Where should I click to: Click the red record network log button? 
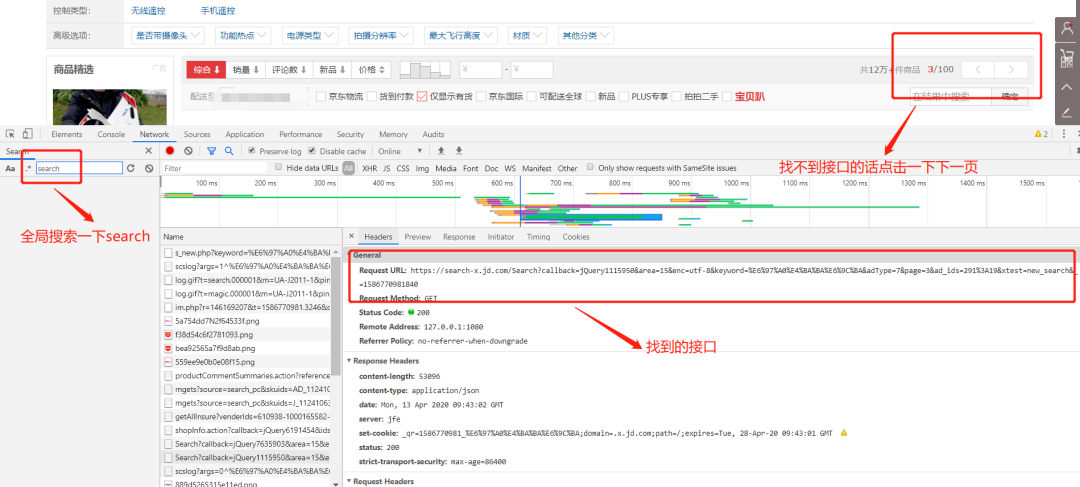click(171, 151)
